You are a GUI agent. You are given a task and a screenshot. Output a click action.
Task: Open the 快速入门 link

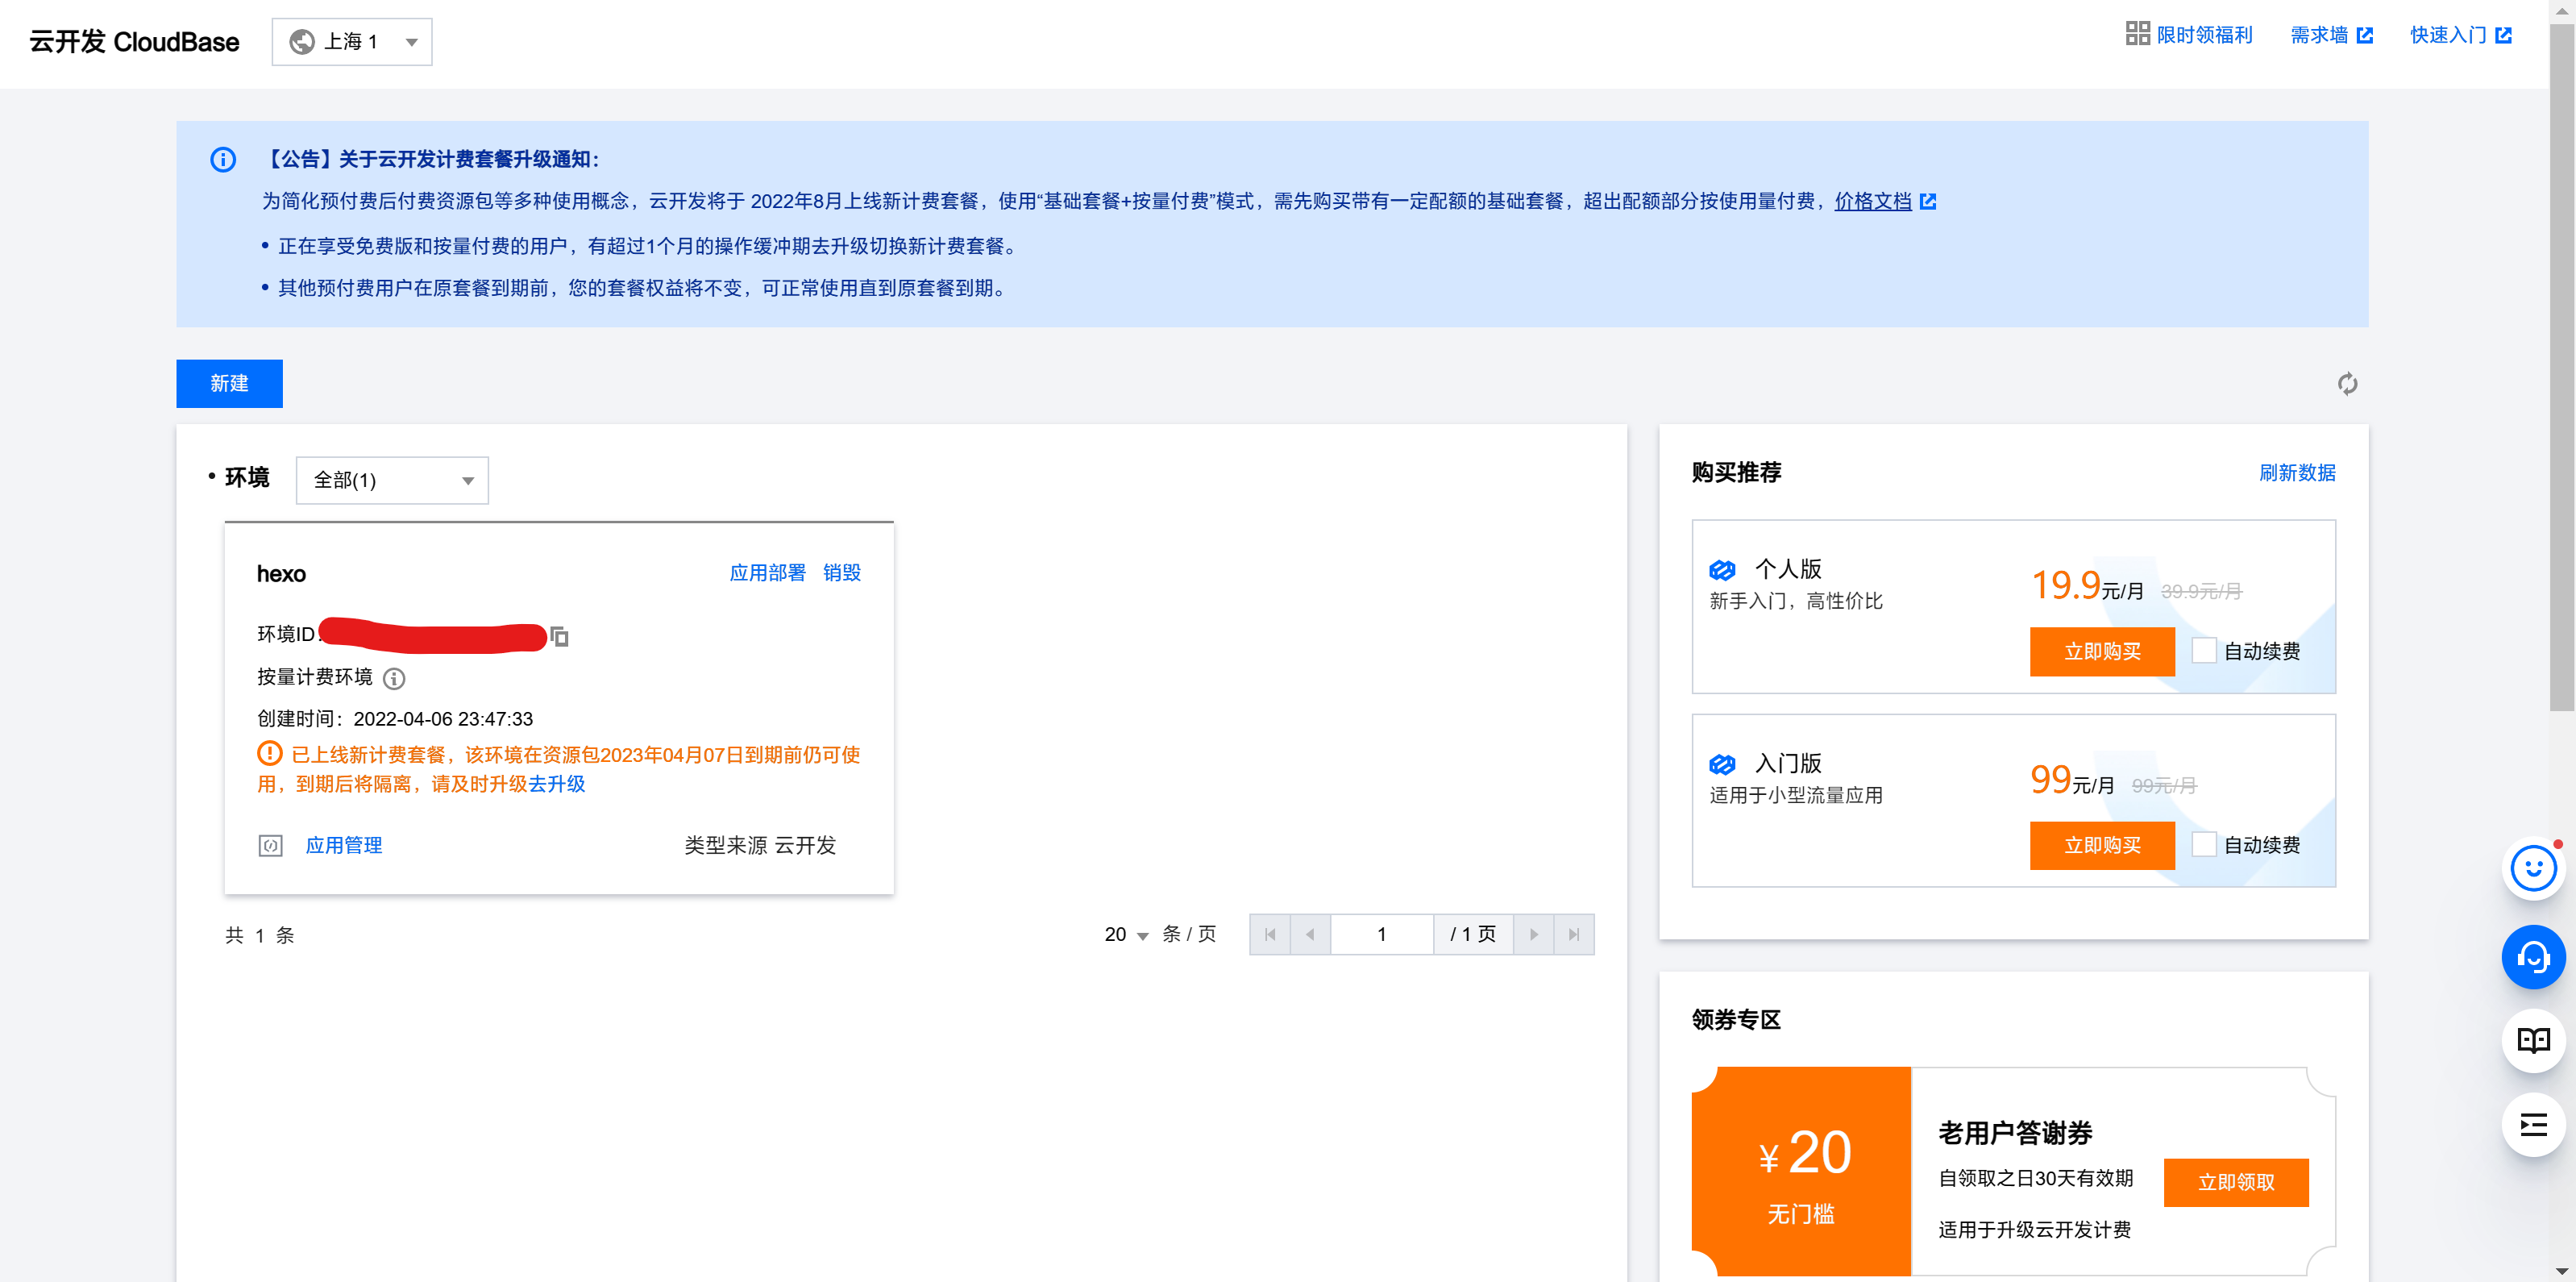click(2448, 35)
